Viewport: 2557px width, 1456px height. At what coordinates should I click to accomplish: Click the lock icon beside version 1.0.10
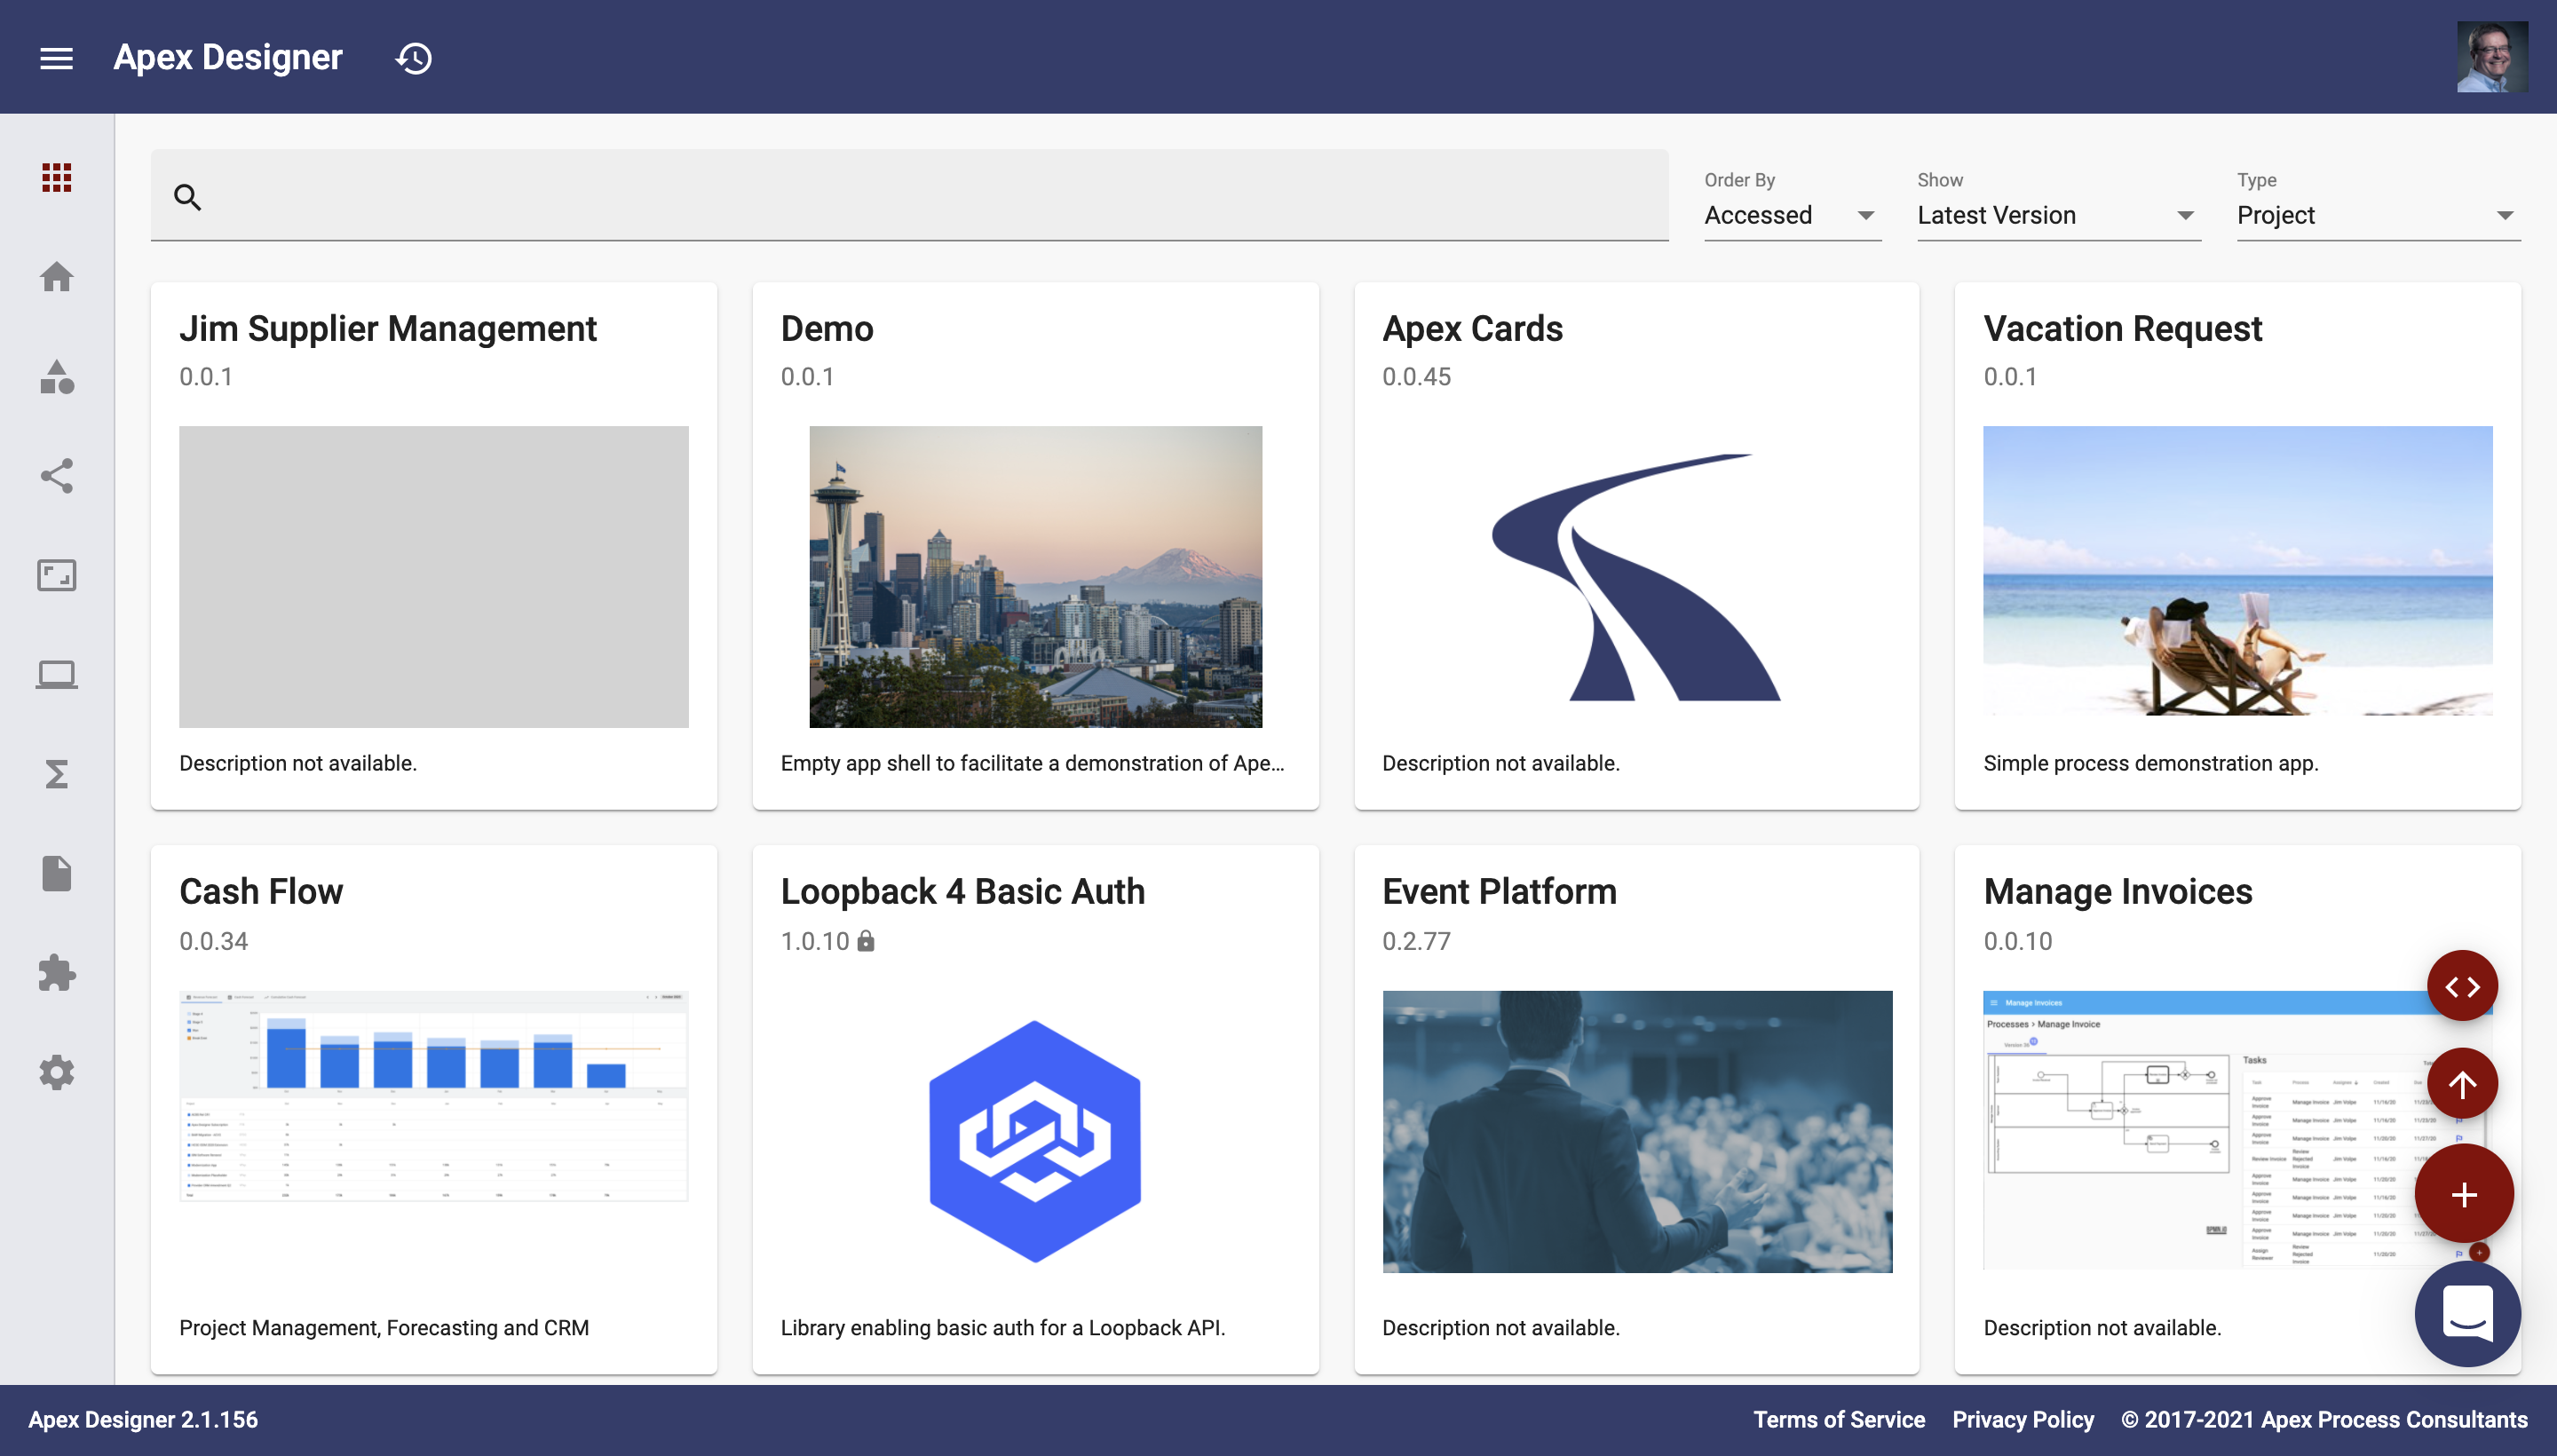(866, 940)
